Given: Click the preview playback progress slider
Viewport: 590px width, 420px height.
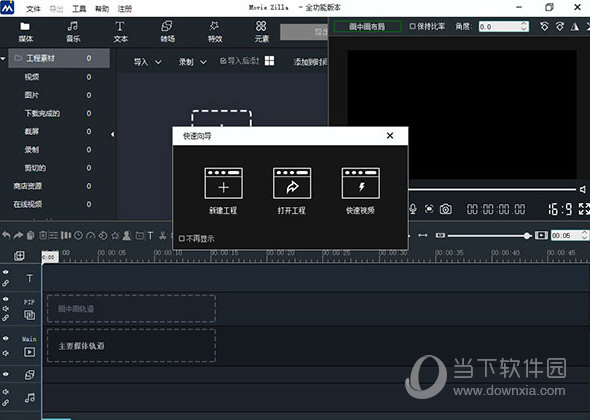Looking at the screenshot, I should coord(492,189).
